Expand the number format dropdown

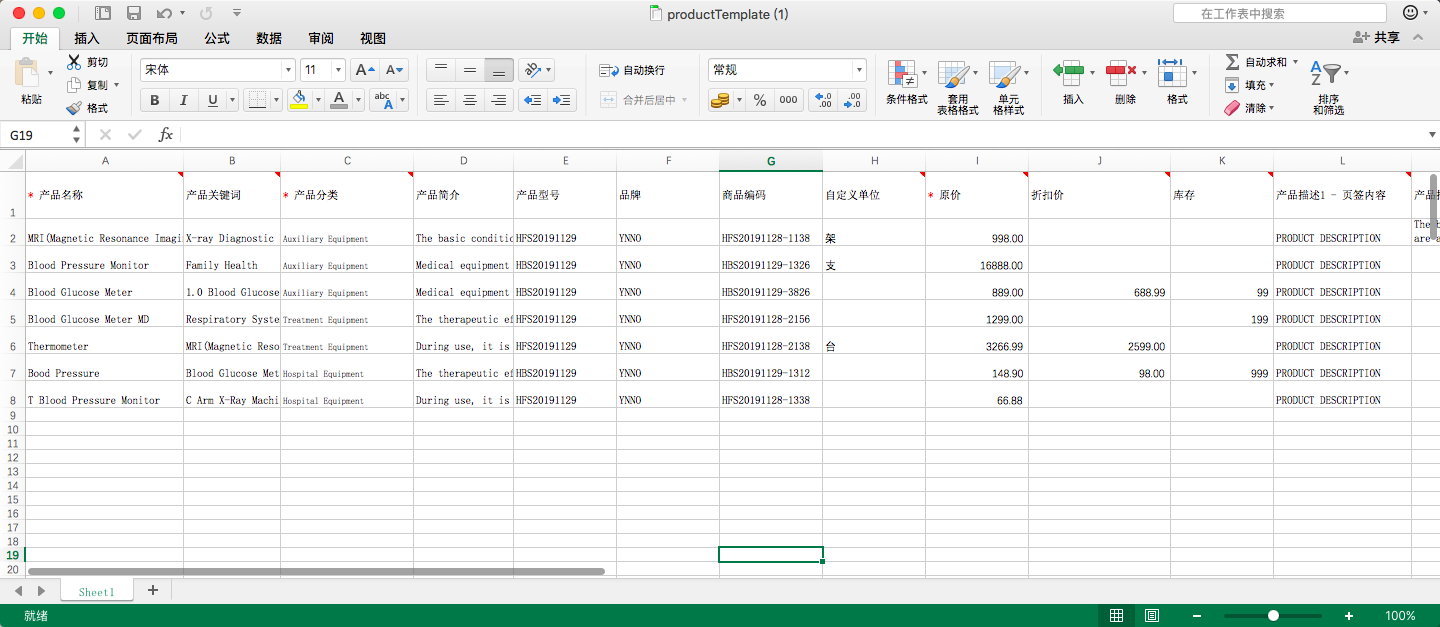click(x=858, y=70)
